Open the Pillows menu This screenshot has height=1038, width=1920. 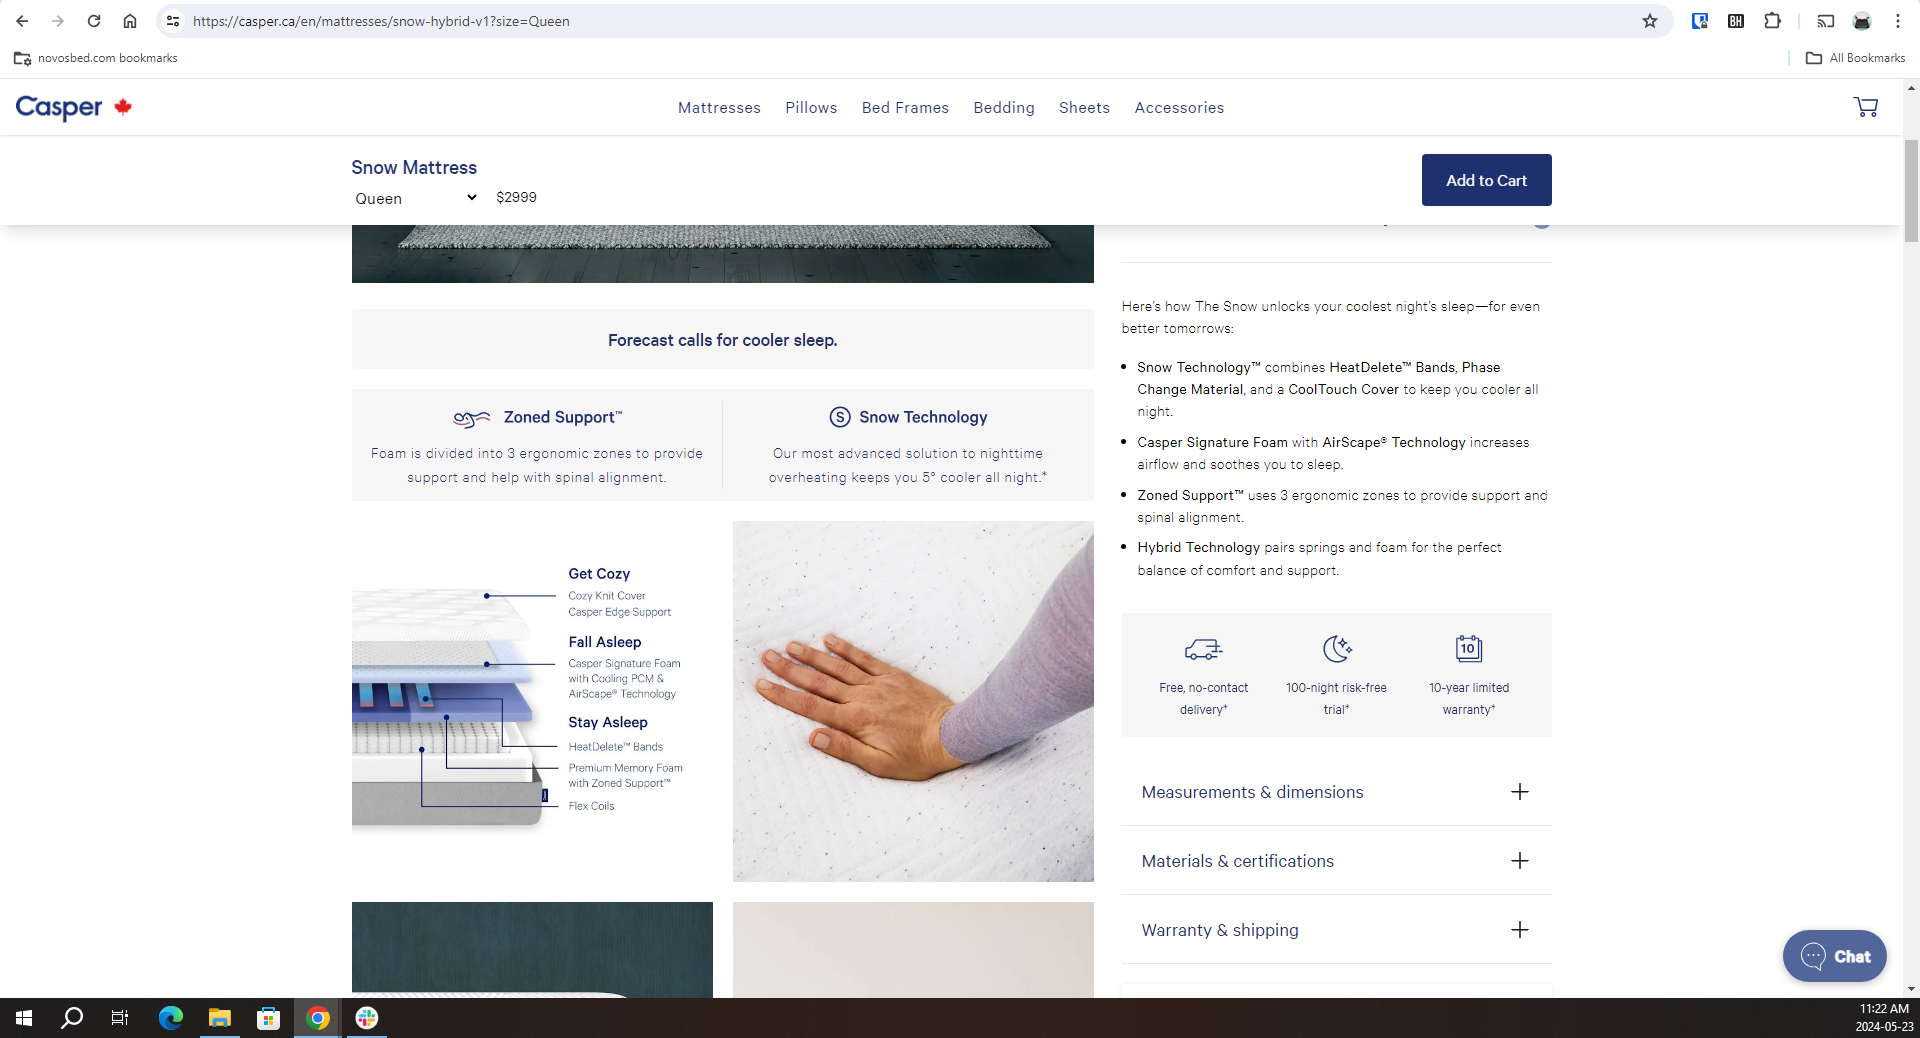point(811,108)
